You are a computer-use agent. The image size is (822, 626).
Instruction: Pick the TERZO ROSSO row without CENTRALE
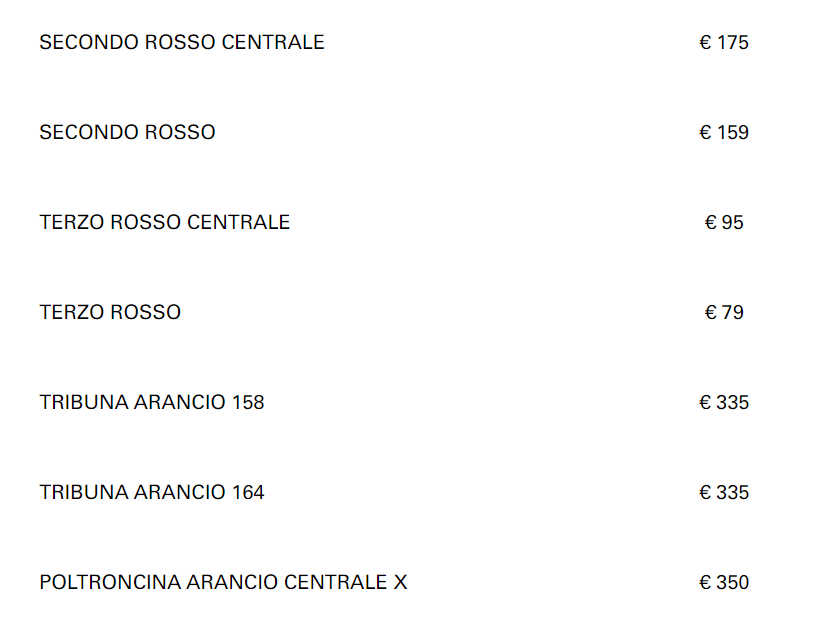110,313
